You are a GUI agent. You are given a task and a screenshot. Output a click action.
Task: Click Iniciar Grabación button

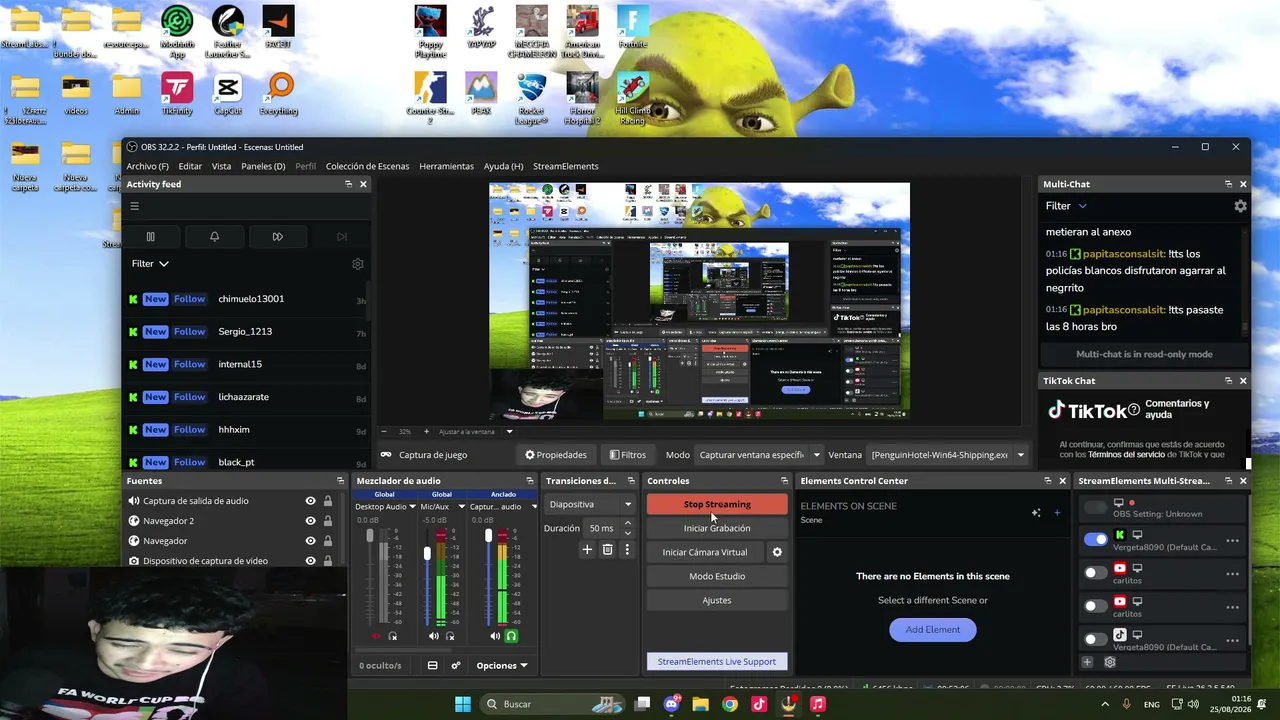[717, 528]
